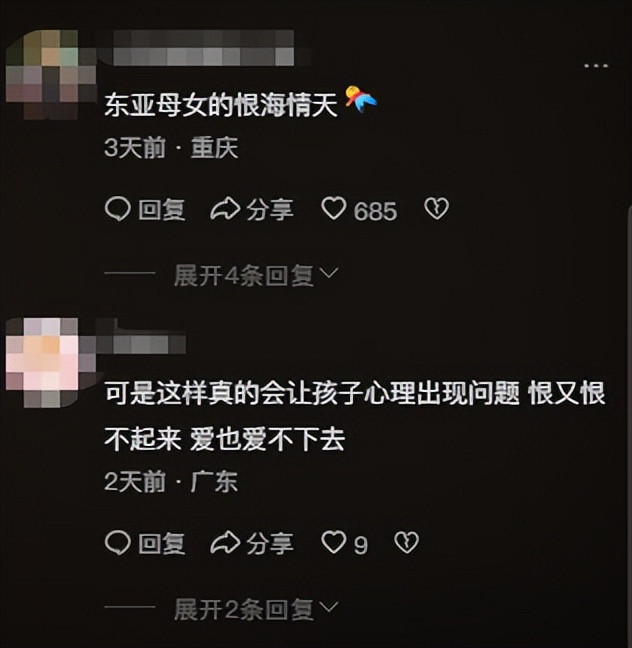Screen dimensions: 632x648
Task: Click the reply bubble icon on second comment
Action: (118, 543)
